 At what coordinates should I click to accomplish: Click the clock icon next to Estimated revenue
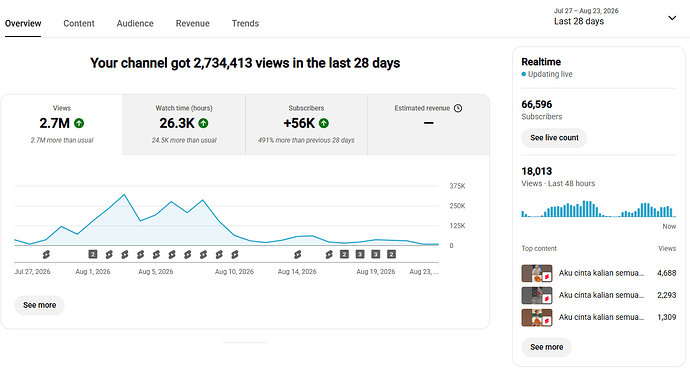coord(458,108)
